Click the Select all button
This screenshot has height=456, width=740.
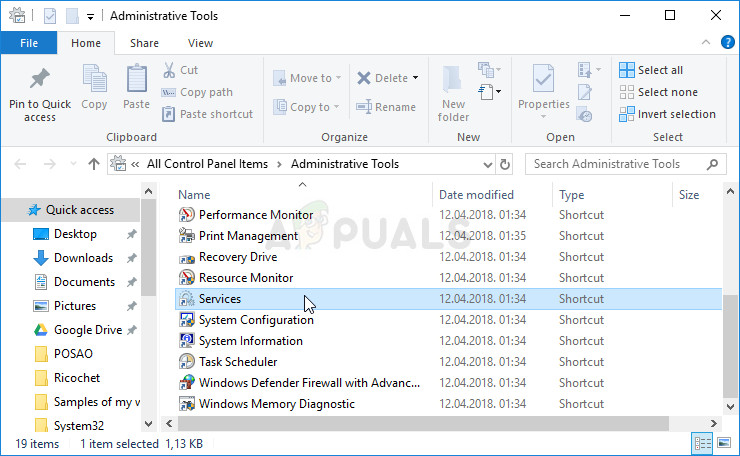(x=651, y=70)
